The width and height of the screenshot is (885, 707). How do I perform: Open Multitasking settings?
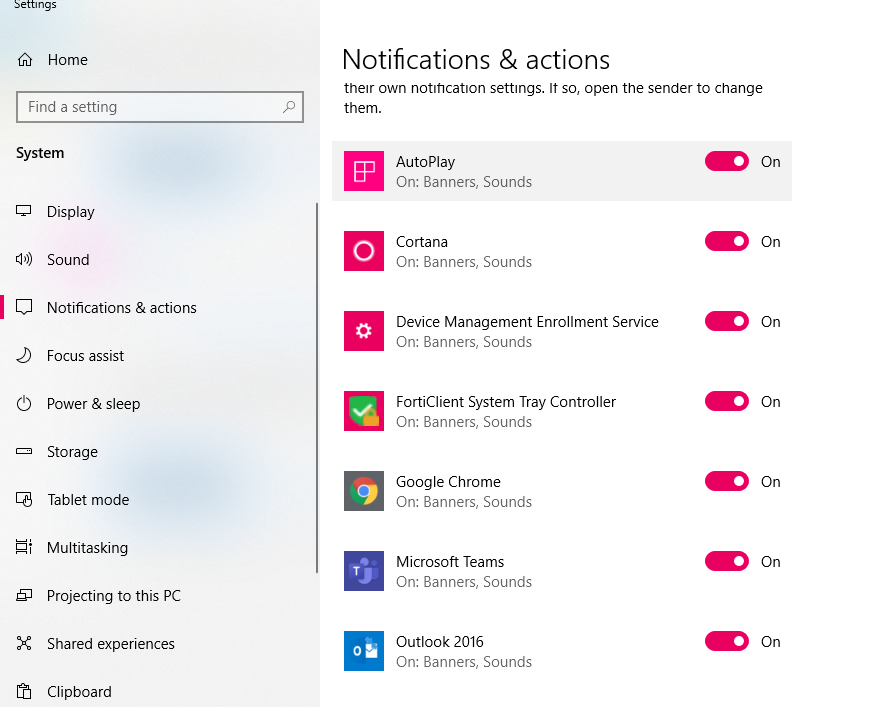[x=158, y=547]
